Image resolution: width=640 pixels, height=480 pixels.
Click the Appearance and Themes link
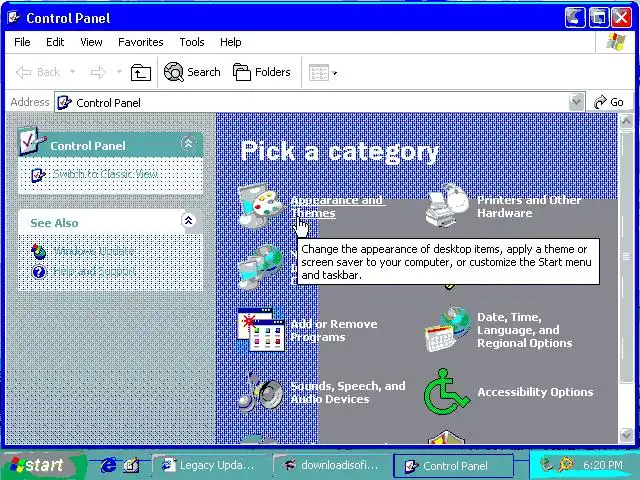(337, 207)
